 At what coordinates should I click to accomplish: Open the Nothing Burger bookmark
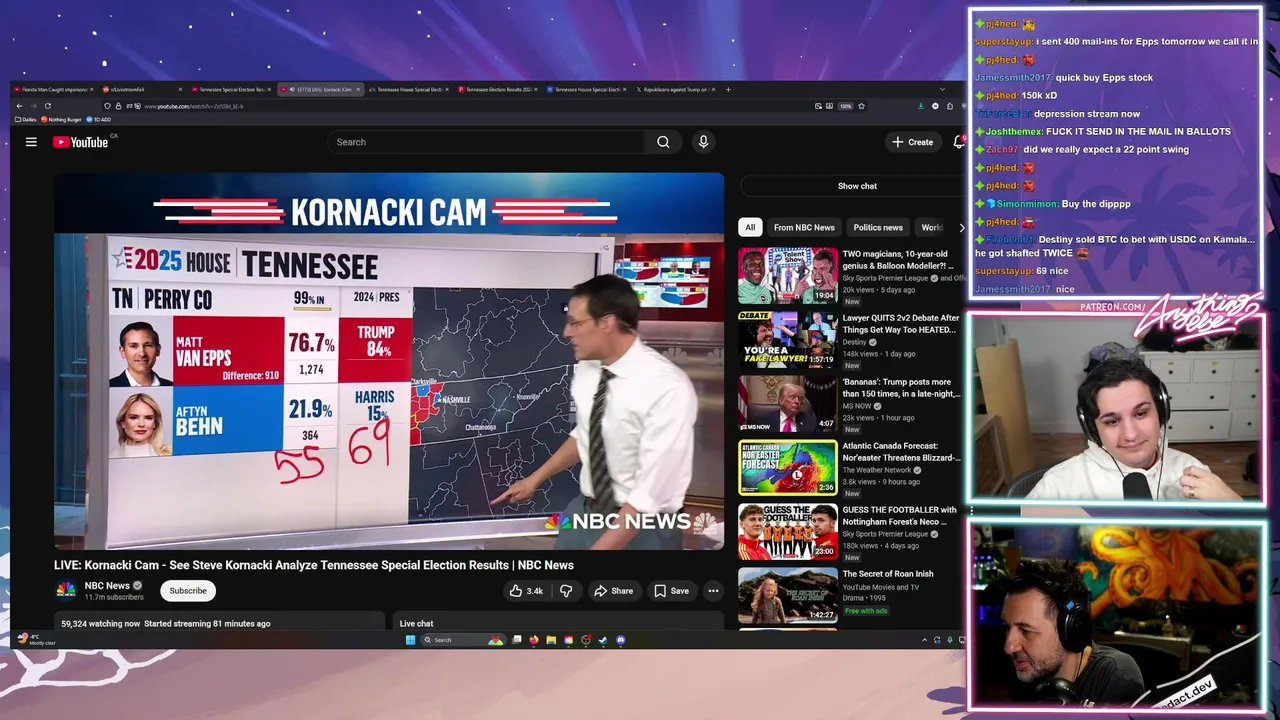tap(61, 119)
